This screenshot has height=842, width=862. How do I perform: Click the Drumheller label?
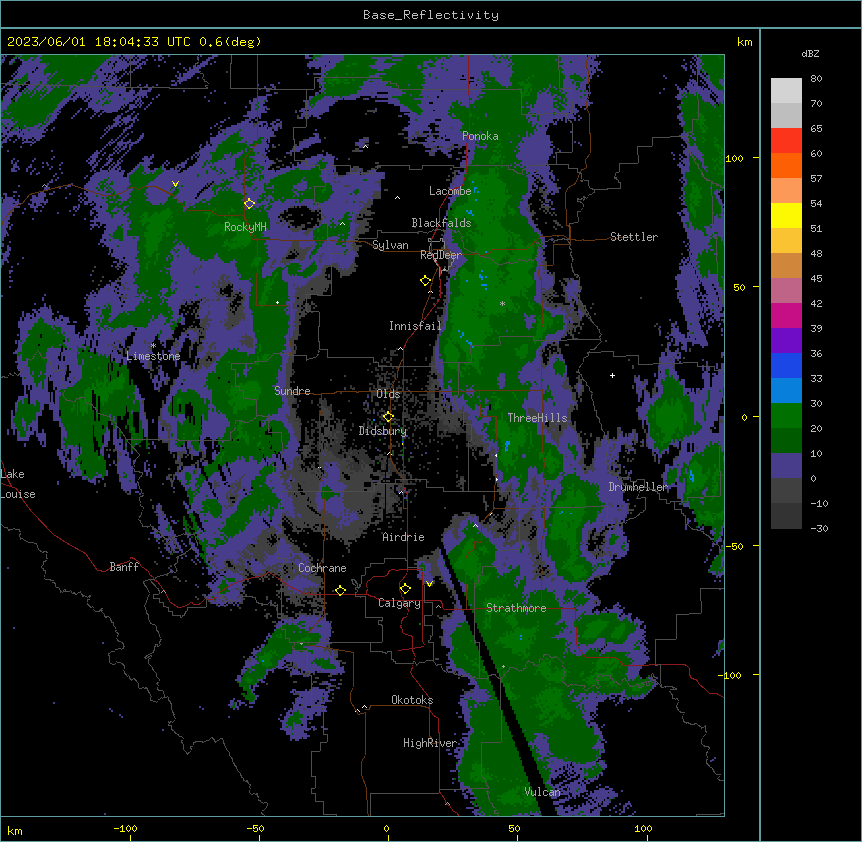(638, 487)
